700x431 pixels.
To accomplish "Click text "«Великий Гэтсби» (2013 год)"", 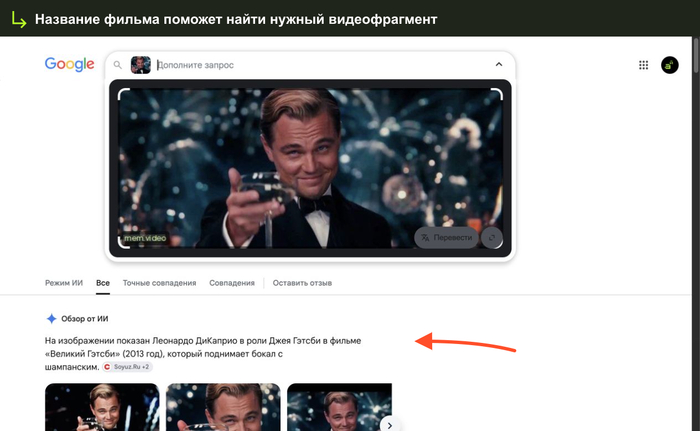I will [x=104, y=354].
